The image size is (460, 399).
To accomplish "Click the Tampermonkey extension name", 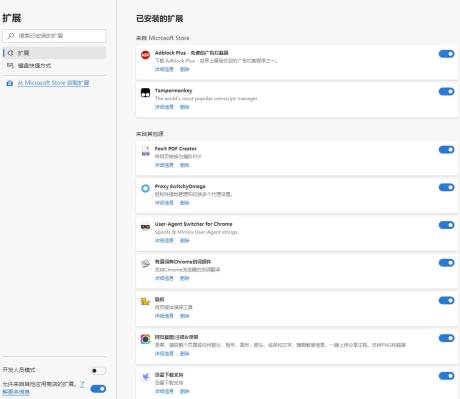I will pos(173,91).
